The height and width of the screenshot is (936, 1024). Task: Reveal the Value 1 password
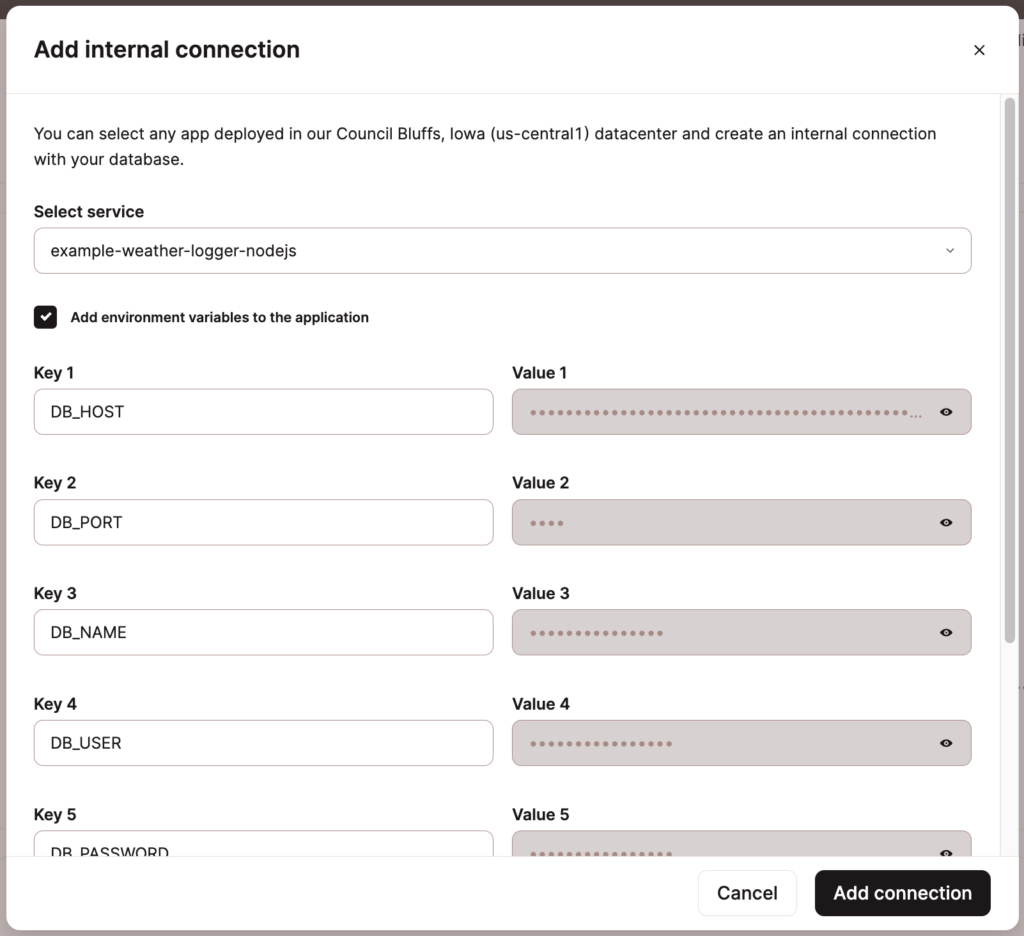[x=946, y=411]
